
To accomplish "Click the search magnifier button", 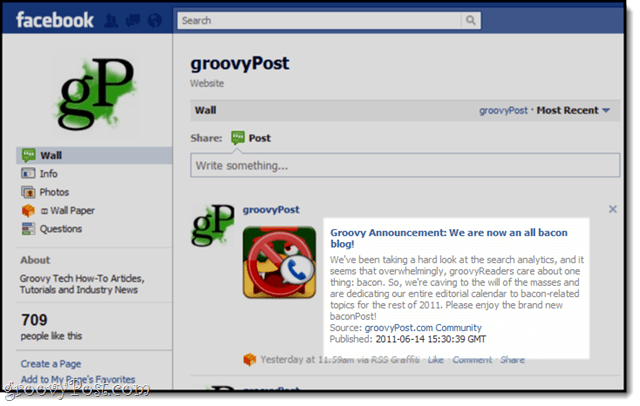I will coord(471,20).
